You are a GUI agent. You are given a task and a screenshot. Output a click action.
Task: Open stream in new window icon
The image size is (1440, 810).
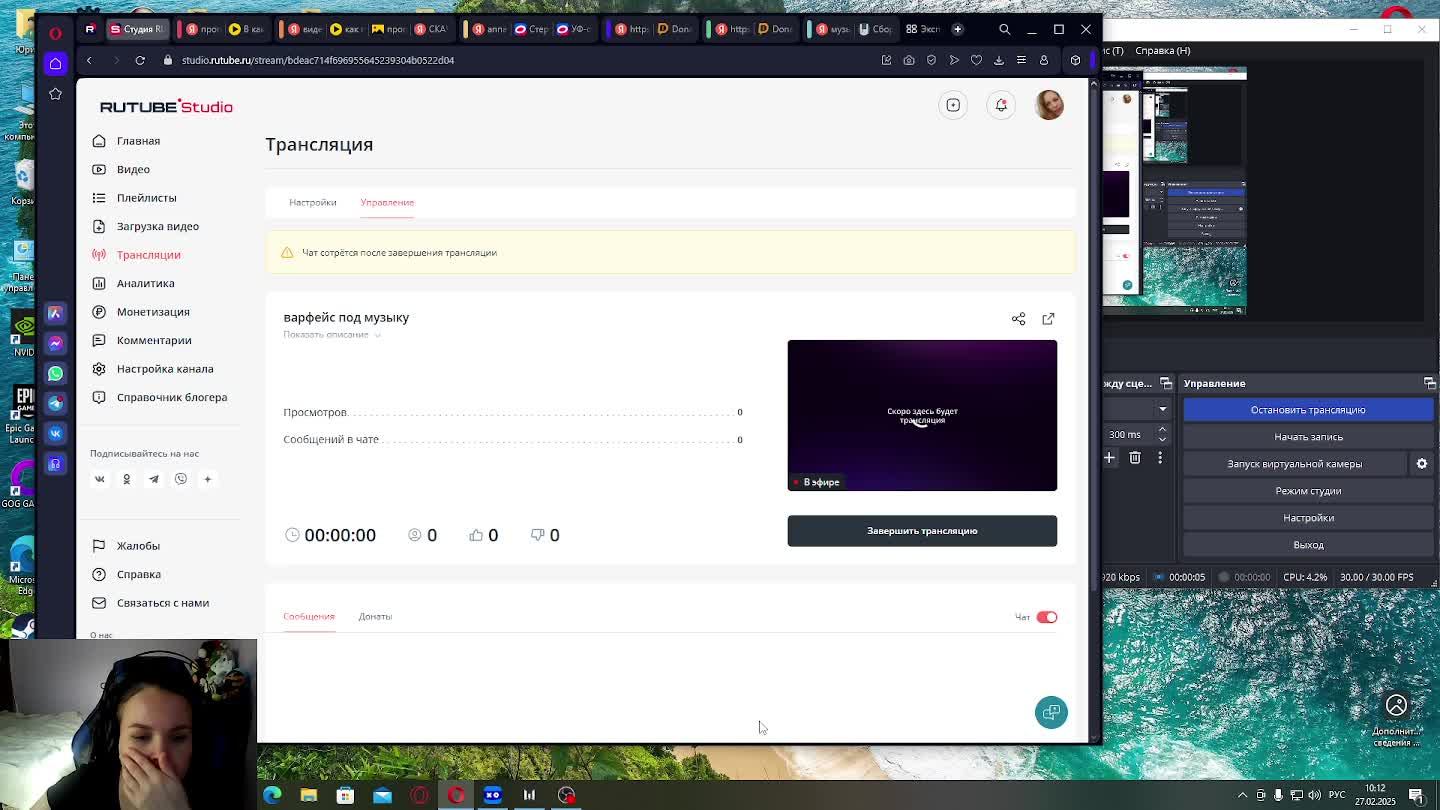pyautogui.click(x=1048, y=319)
